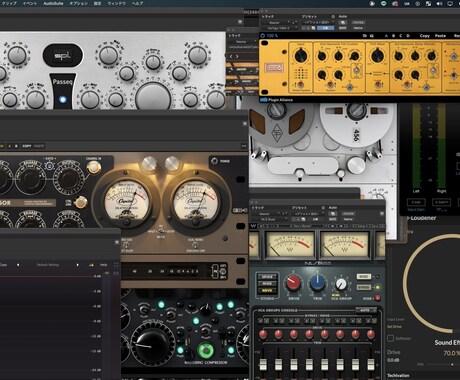
Task: Click the green illuminated button on Mastering Compressor
Action: [205, 351]
